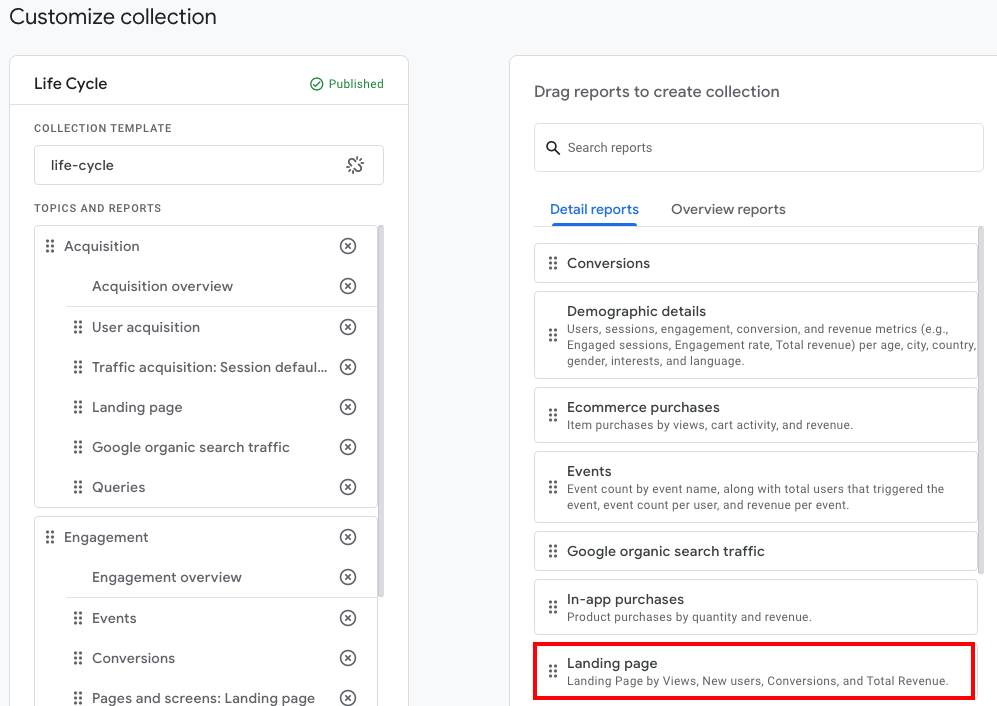Remove Engagement overview with X icon
This screenshot has height=706, width=997.
tap(348, 577)
